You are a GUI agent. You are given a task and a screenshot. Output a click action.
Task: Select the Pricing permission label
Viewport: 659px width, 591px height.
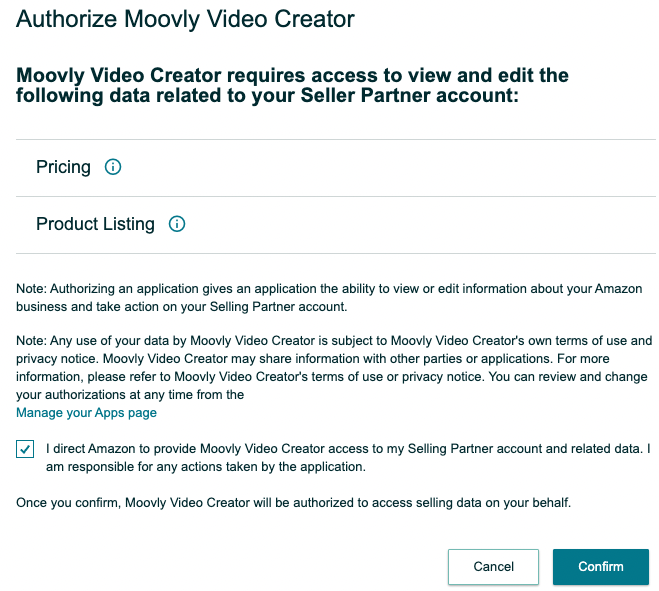point(63,167)
